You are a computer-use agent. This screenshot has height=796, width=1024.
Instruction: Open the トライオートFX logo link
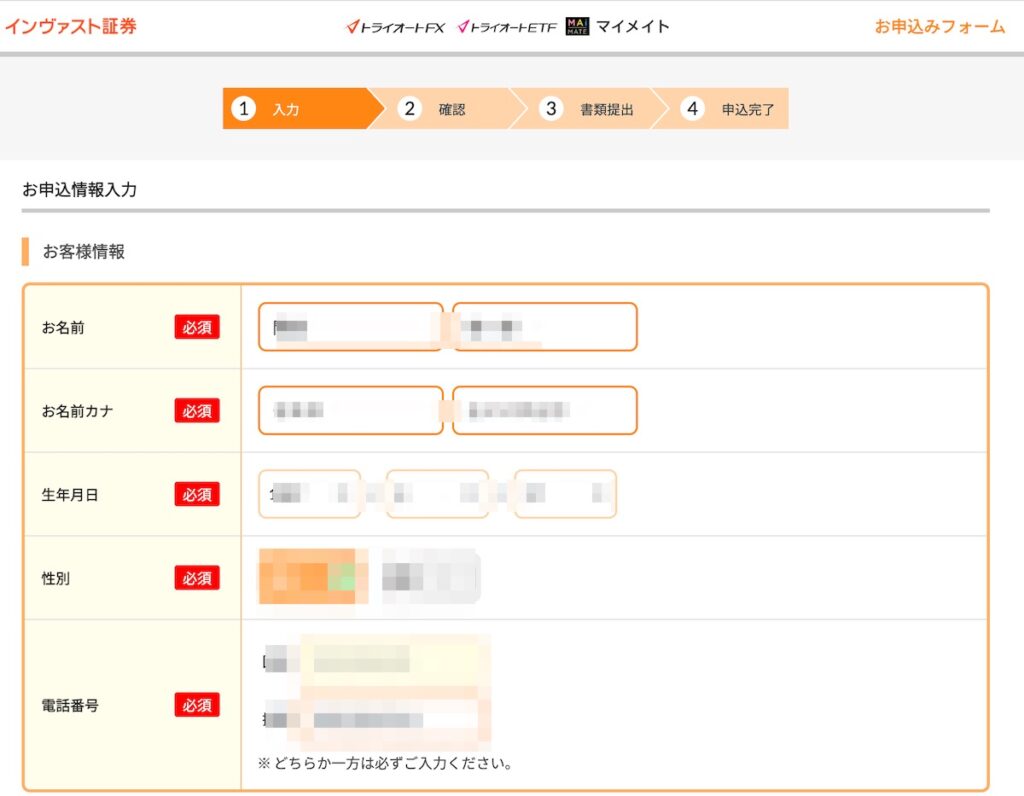(395, 27)
